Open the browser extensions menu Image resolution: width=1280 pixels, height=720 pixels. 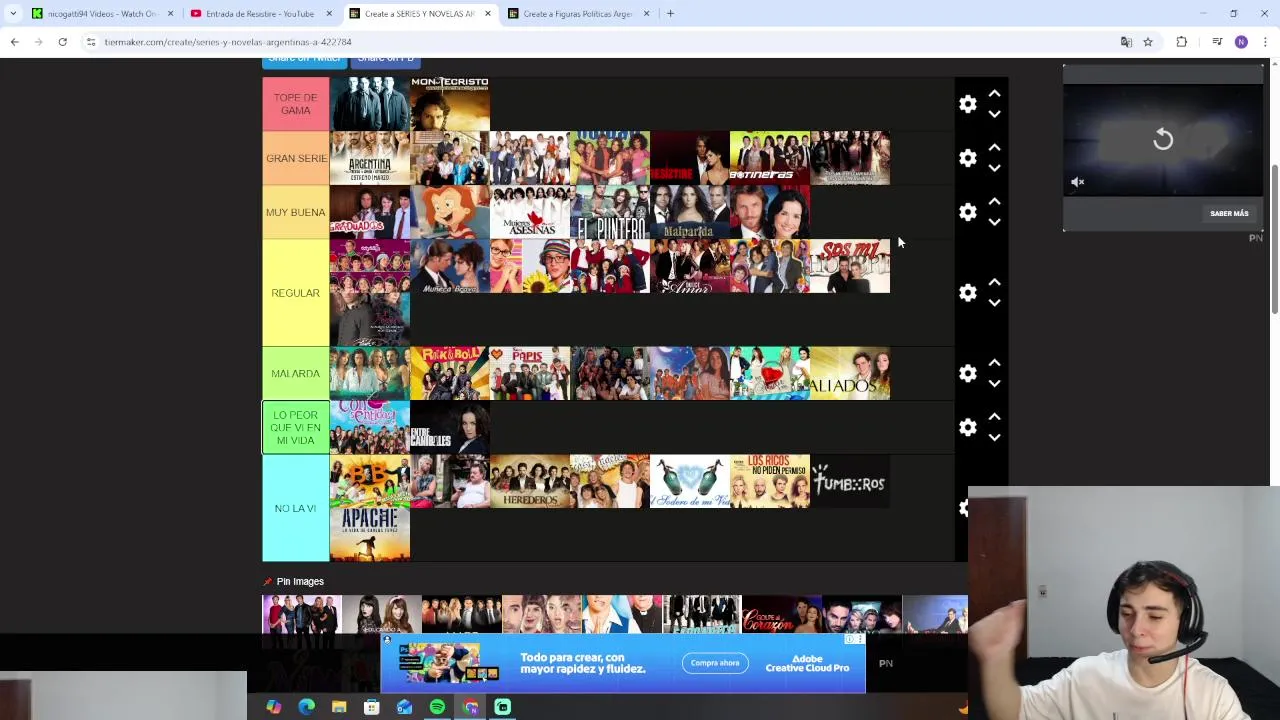pyautogui.click(x=1182, y=42)
